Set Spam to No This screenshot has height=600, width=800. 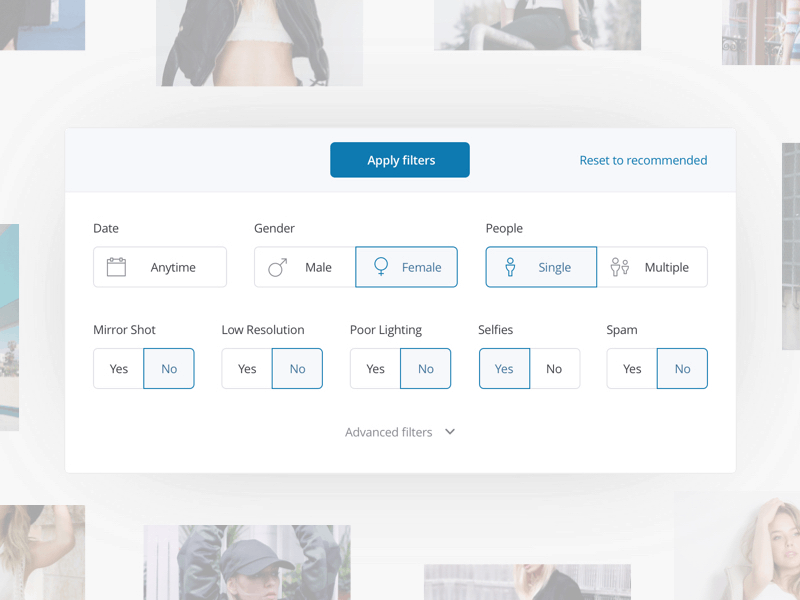[x=682, y=369]
